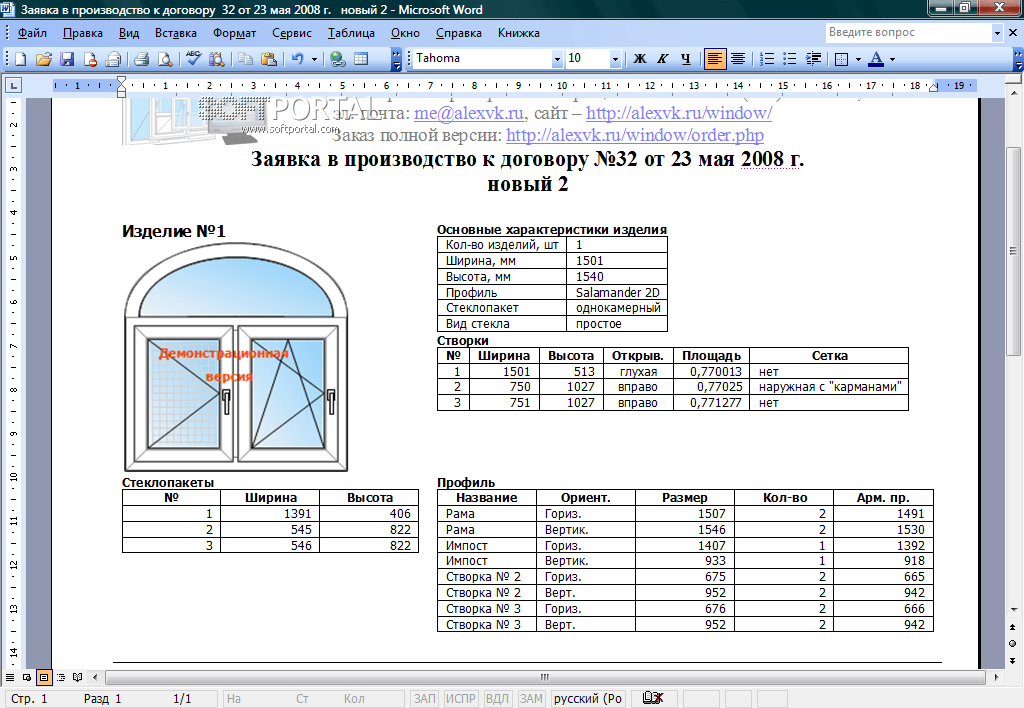Run spelling check with ABC icon
1024x708 pixels.
pyautogui.click(x=193, y=59)
